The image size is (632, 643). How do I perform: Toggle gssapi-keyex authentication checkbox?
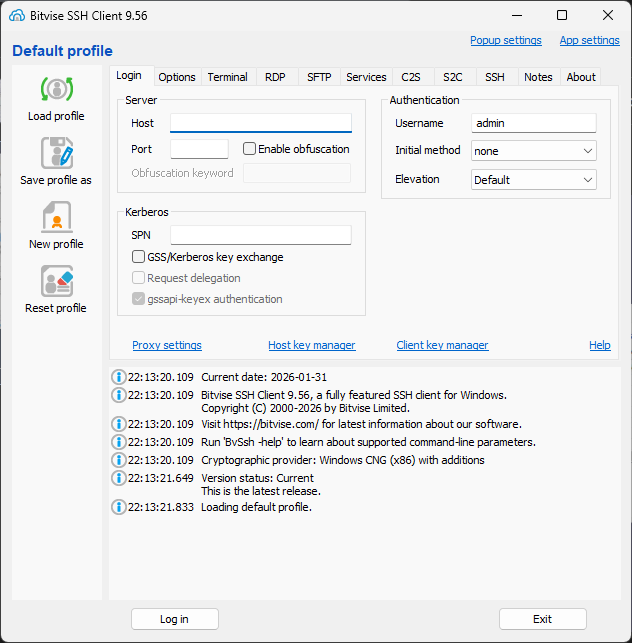[x=138, y=299]
